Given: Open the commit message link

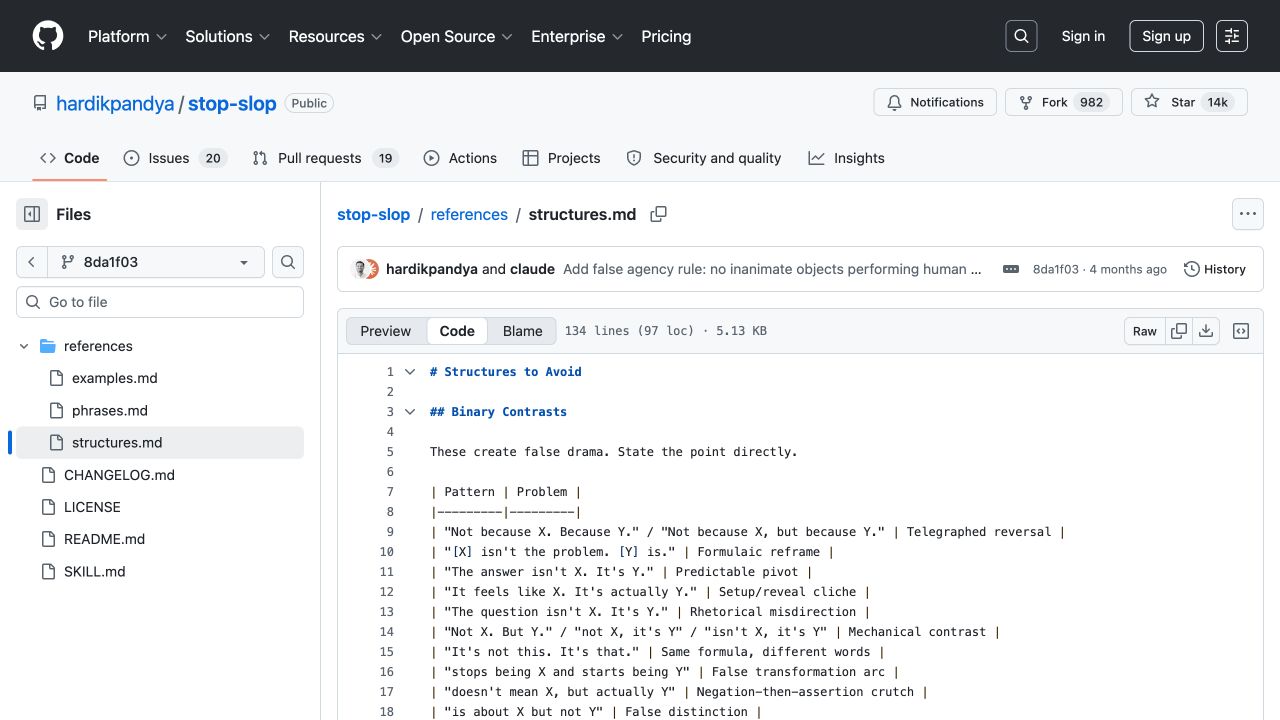Looking at the screenshot, I should point(772,269).
